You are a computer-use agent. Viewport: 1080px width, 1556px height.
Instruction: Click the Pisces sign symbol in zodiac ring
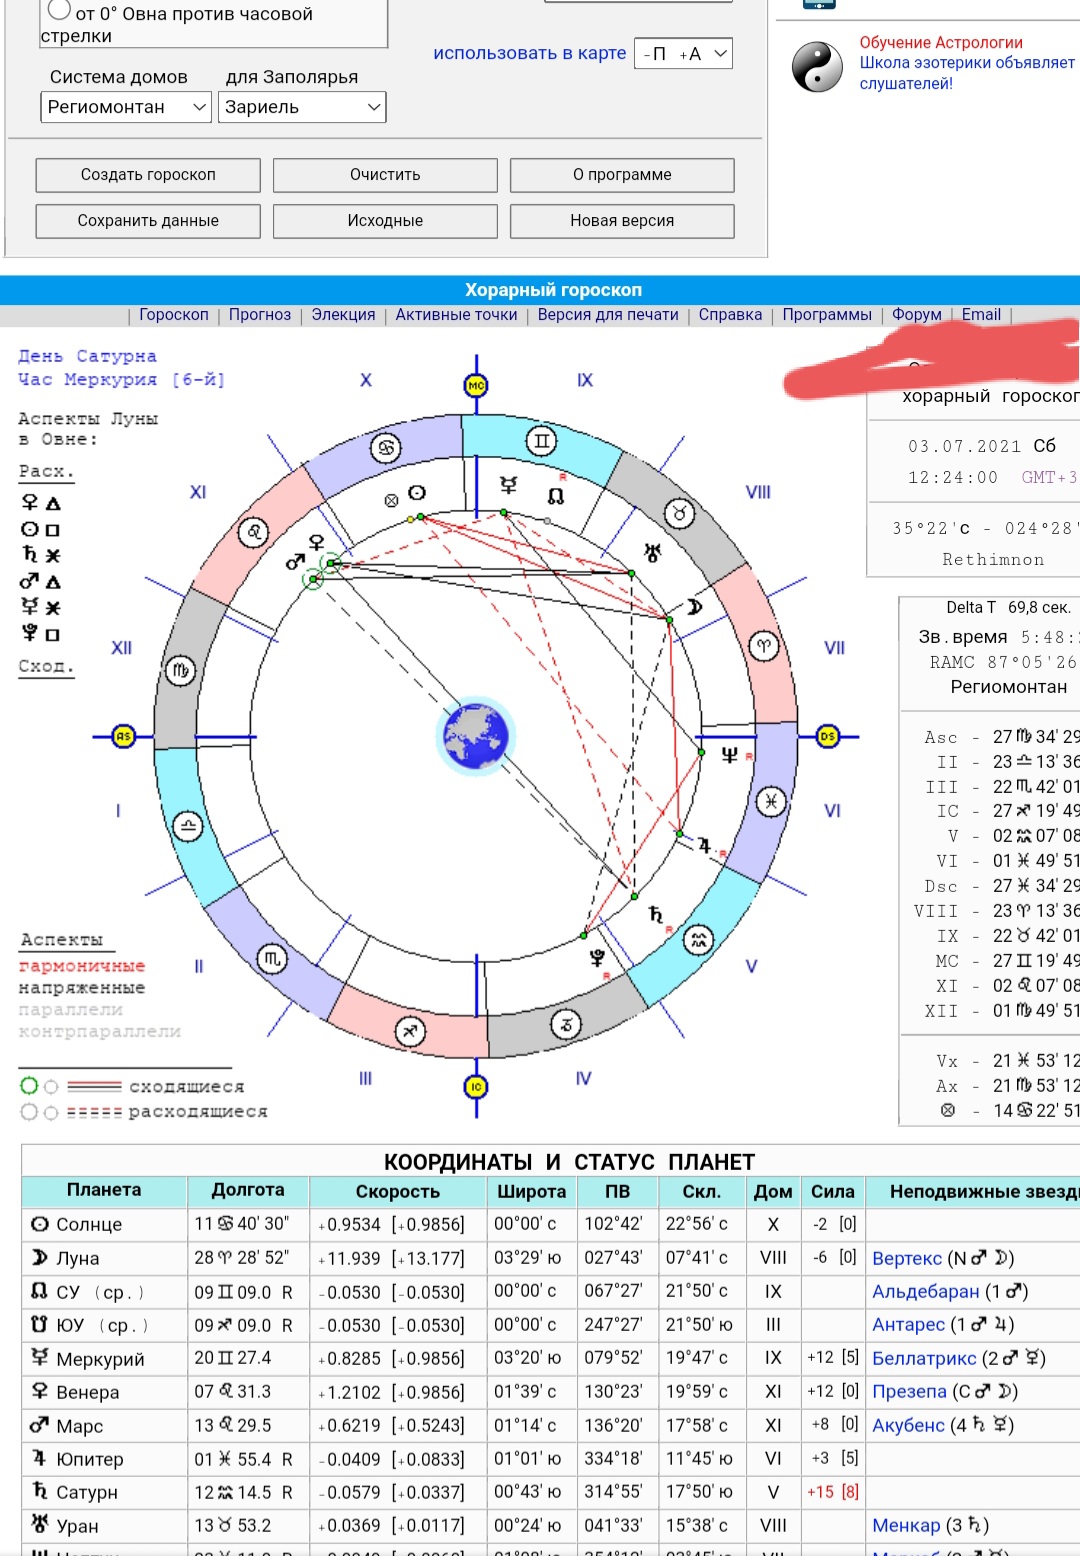(x=771, y=802)
